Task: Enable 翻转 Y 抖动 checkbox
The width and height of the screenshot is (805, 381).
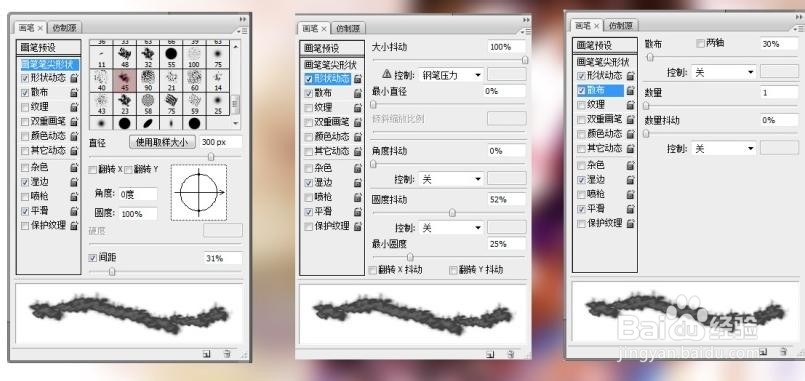Action: pyautogui.click(x=453, y=270)
